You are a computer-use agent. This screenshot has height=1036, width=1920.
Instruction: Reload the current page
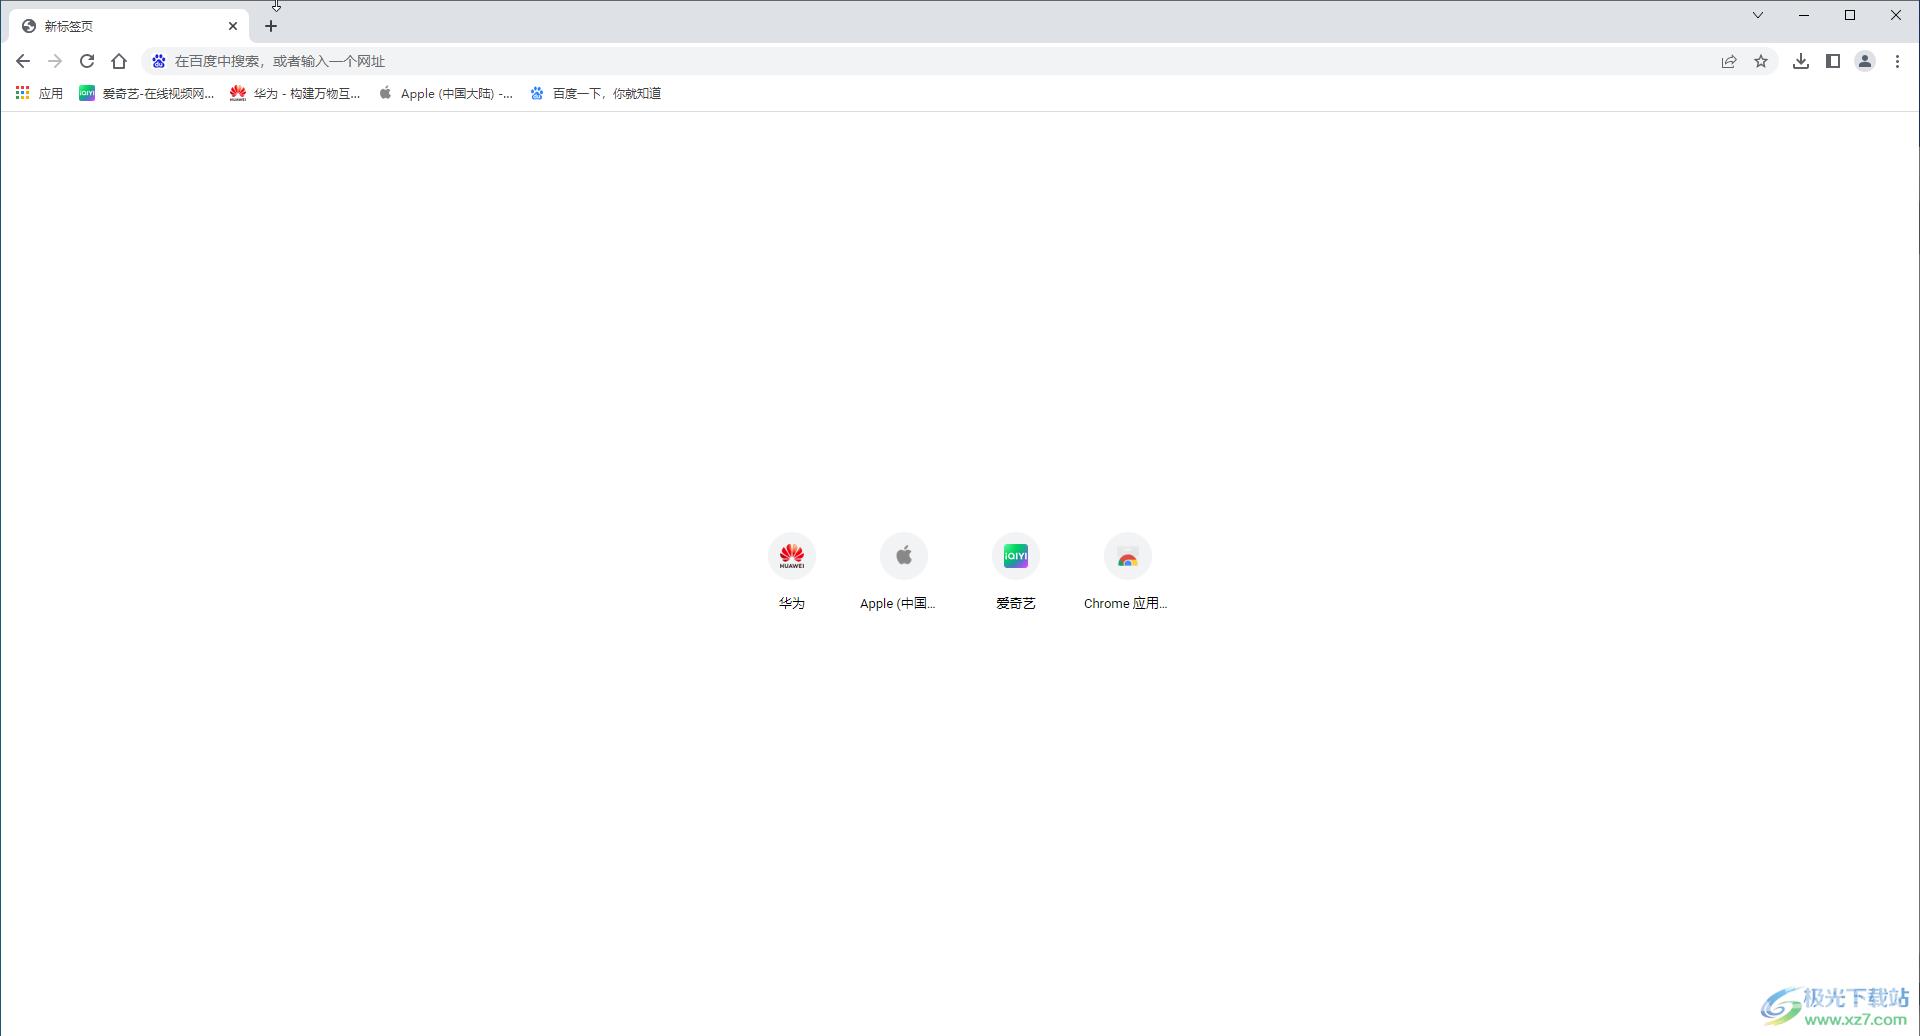pyautogui.click(x=87, y=61)
